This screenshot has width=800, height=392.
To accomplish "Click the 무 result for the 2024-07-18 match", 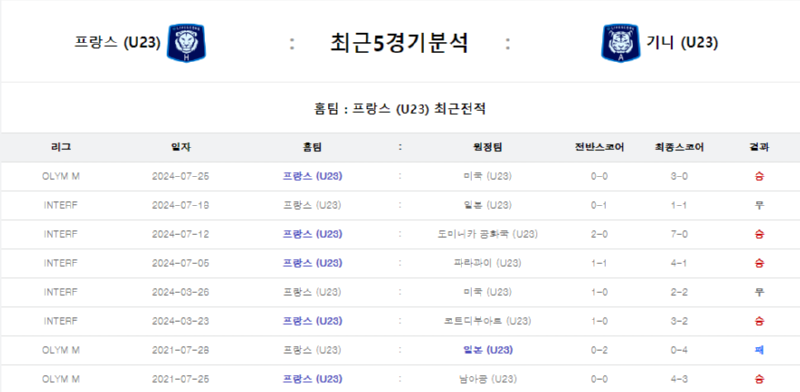I will coord(759,206).
